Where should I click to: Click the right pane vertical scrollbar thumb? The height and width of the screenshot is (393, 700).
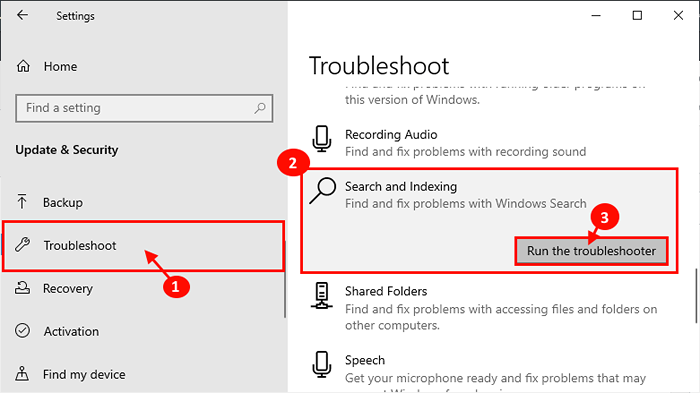[x=696, y=296]
